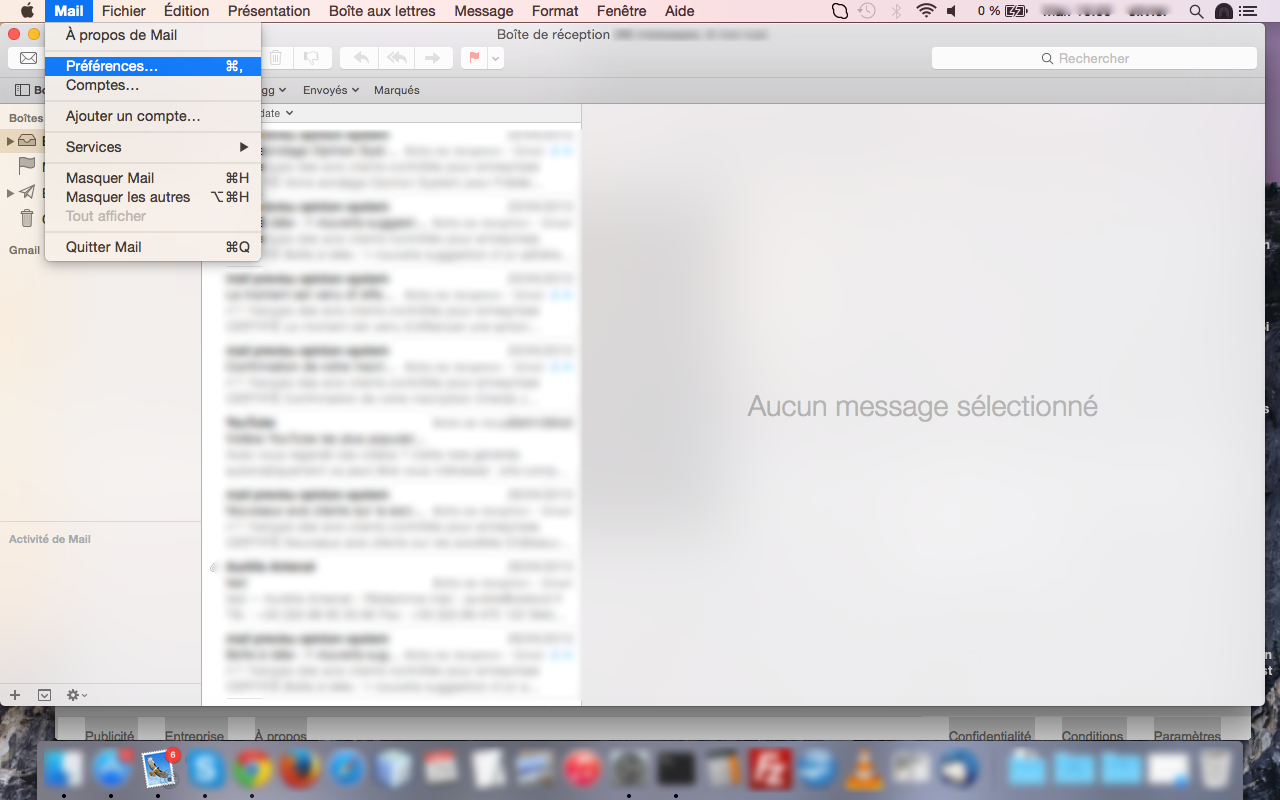
Task: Click the battery status indicator
Action: click(x=1003, y=11)
